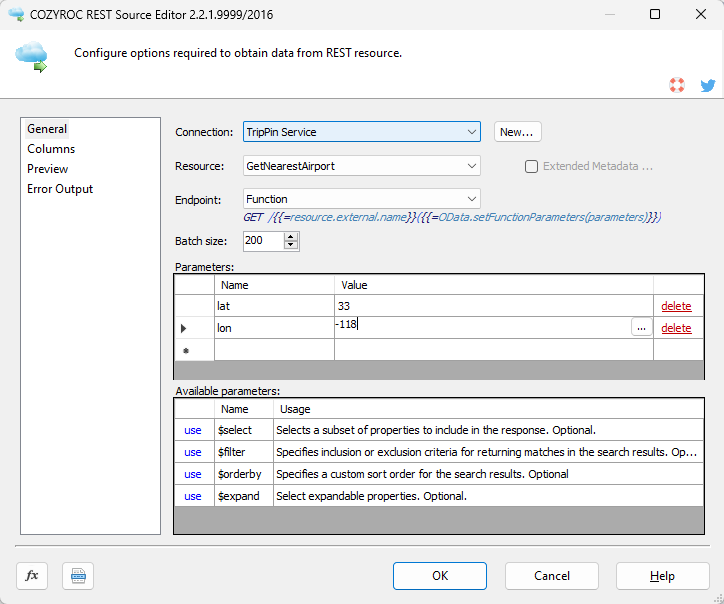Click the $orderby name cell
724x604 pixels.
click(x=244, y=474)
